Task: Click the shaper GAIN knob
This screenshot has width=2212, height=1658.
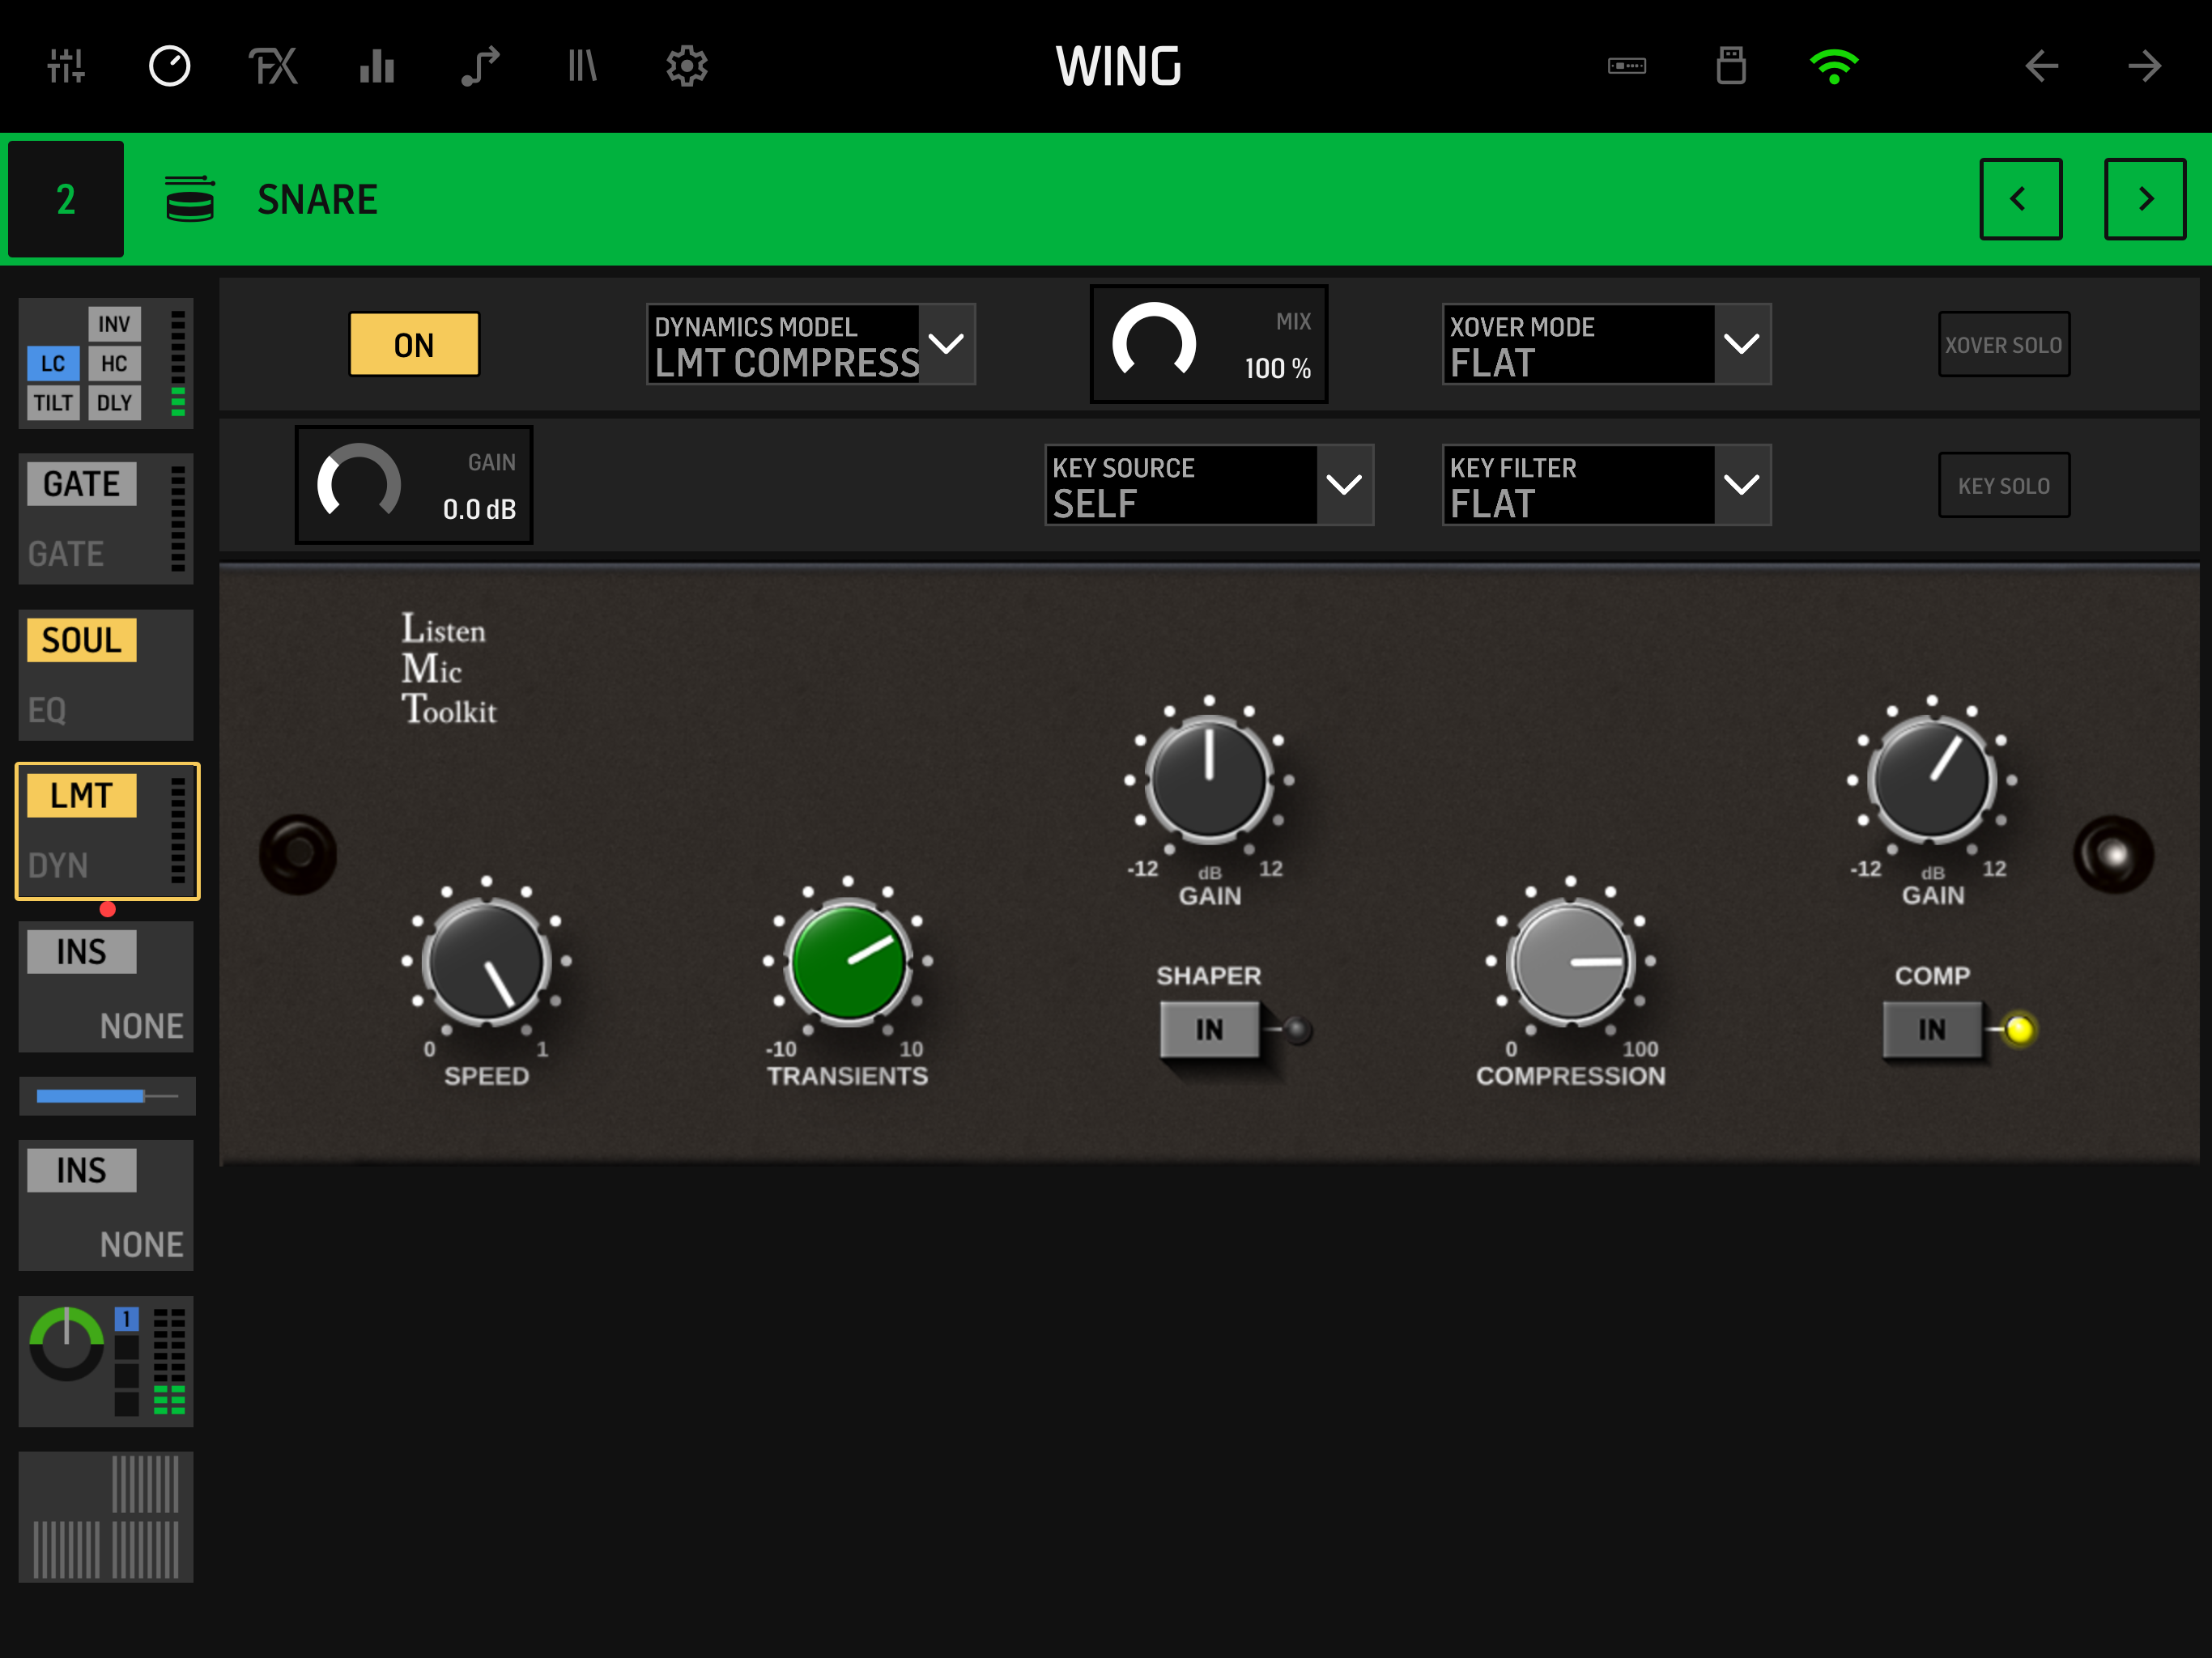Action: [1209, 780]
